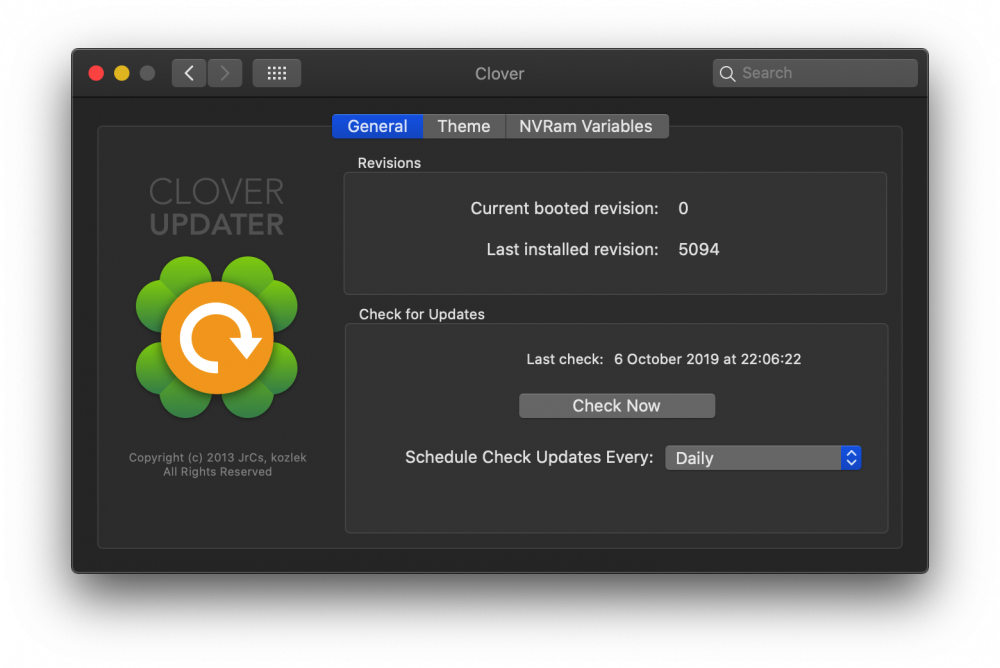Open the Schedule Check Updates Every dropdown

[763, 458]
